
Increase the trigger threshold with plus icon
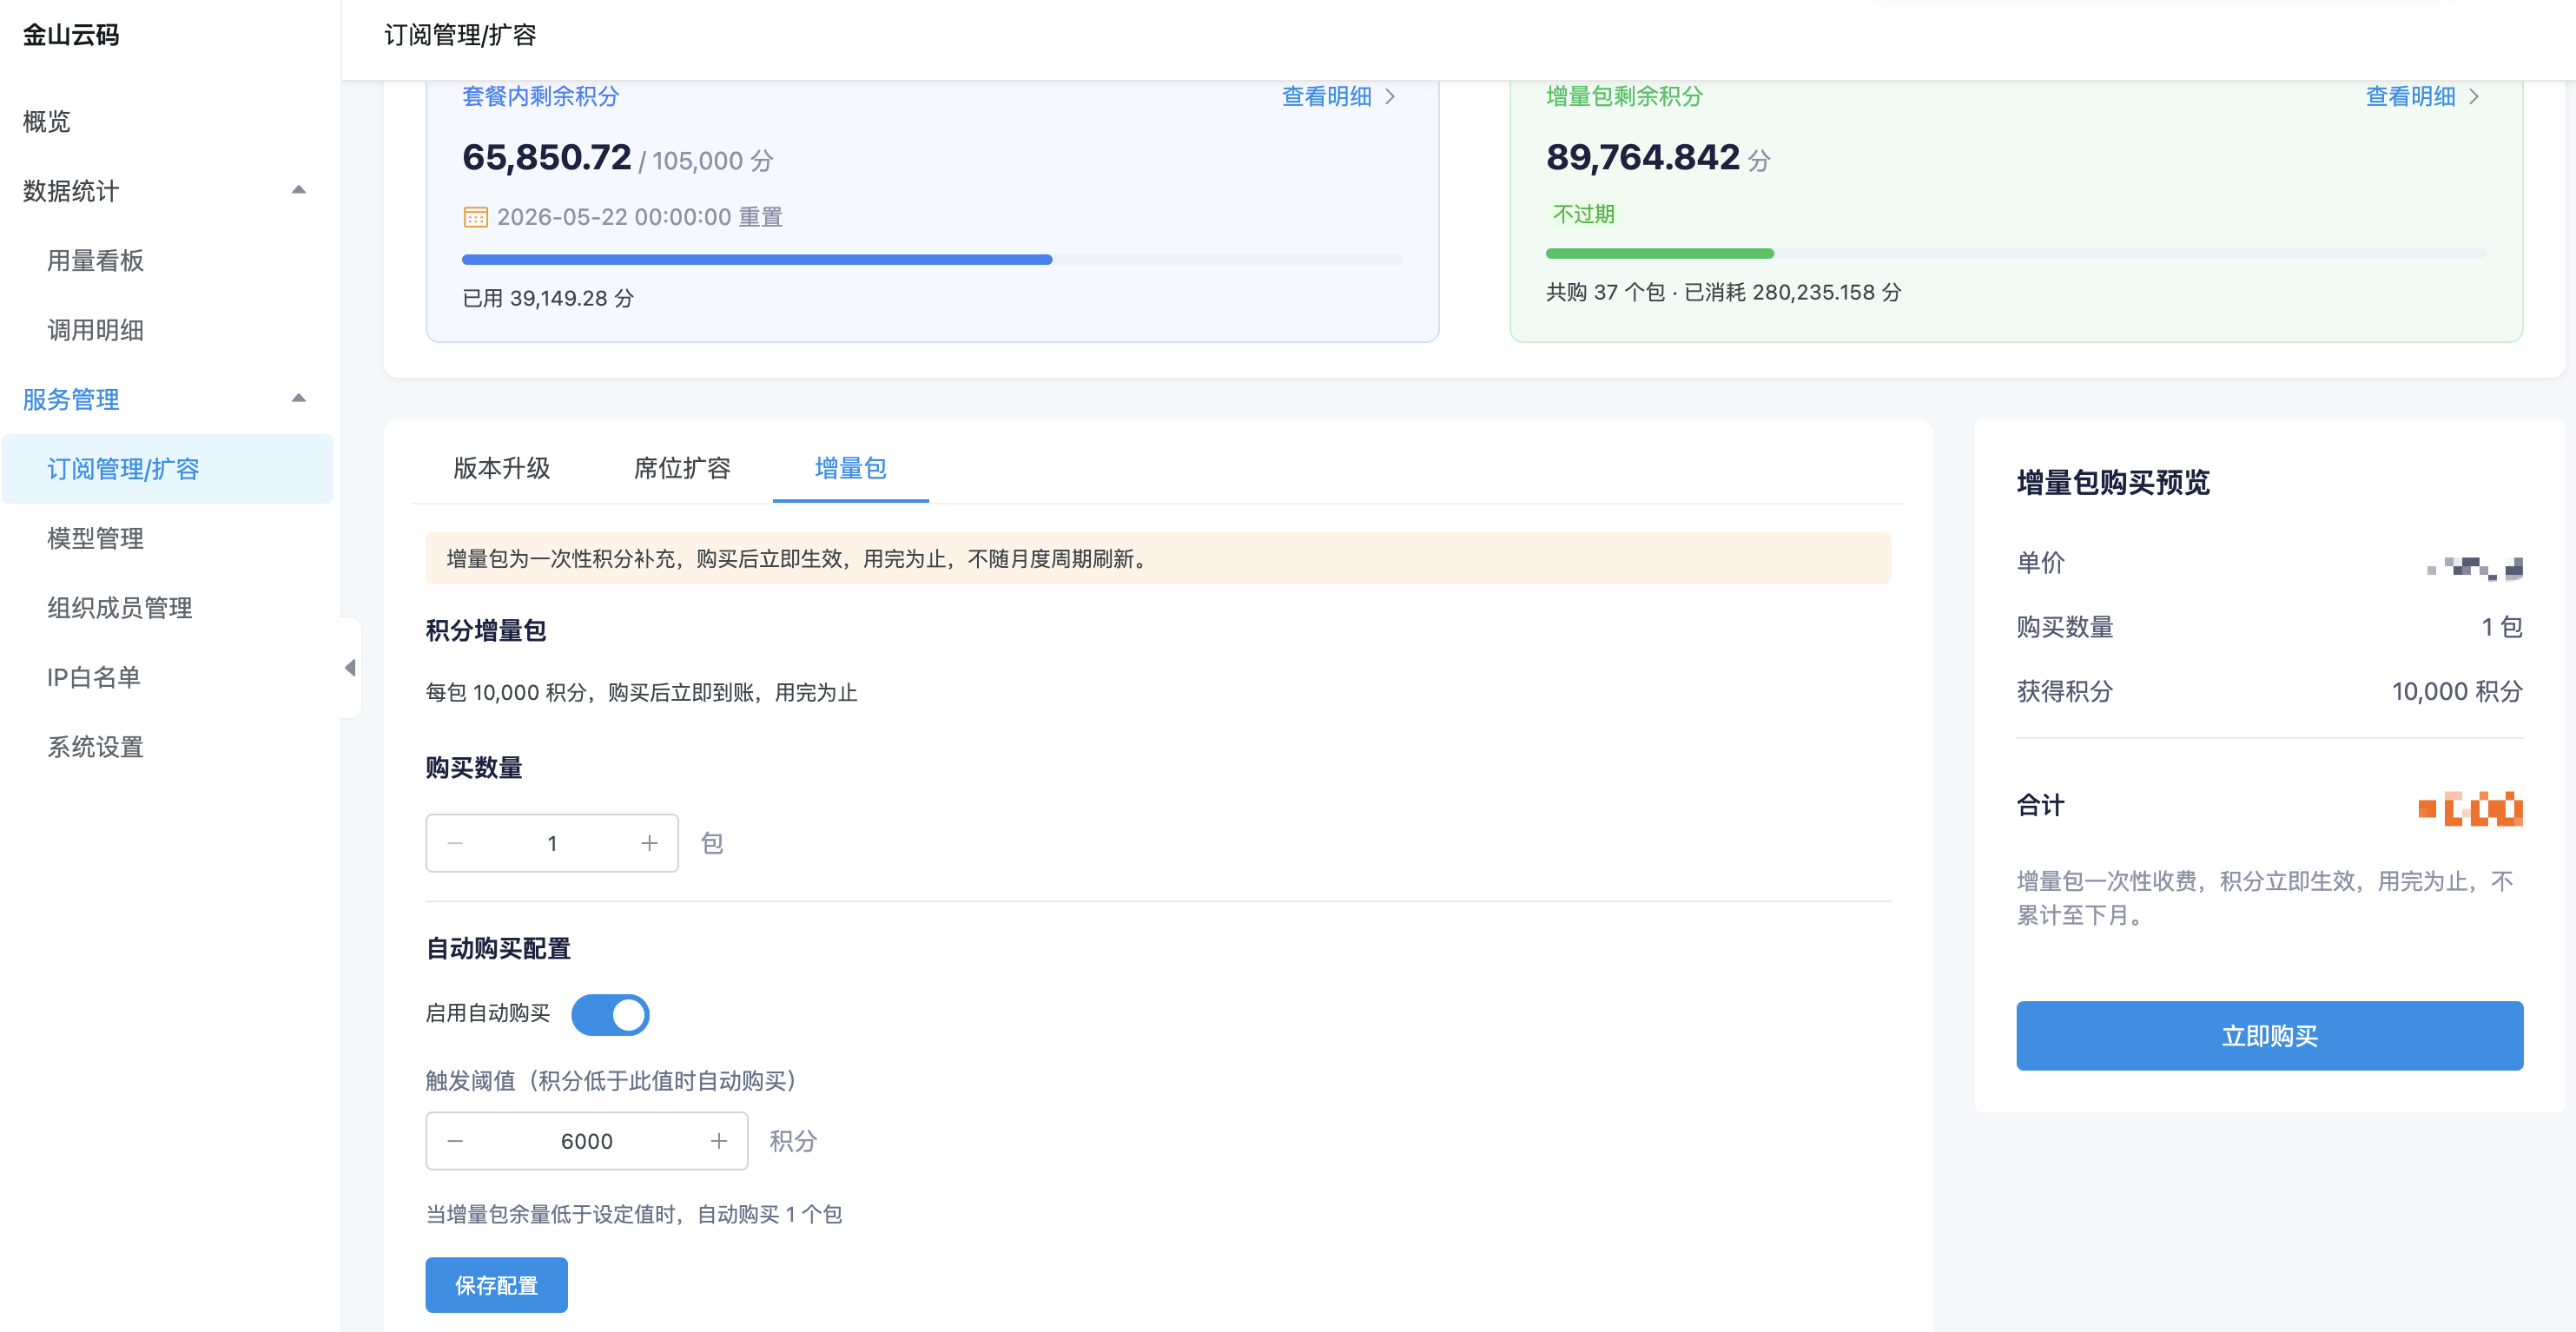(x=718, y=1141)
